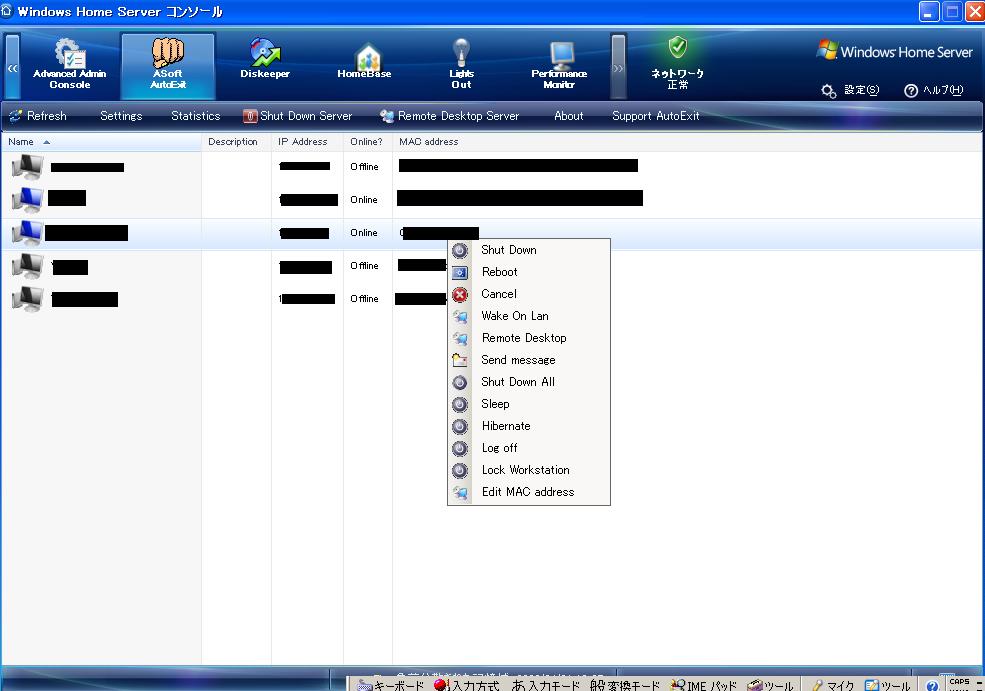Click the Refresh toolbar button
985x691 pixels.
click(x=38, y=116)
